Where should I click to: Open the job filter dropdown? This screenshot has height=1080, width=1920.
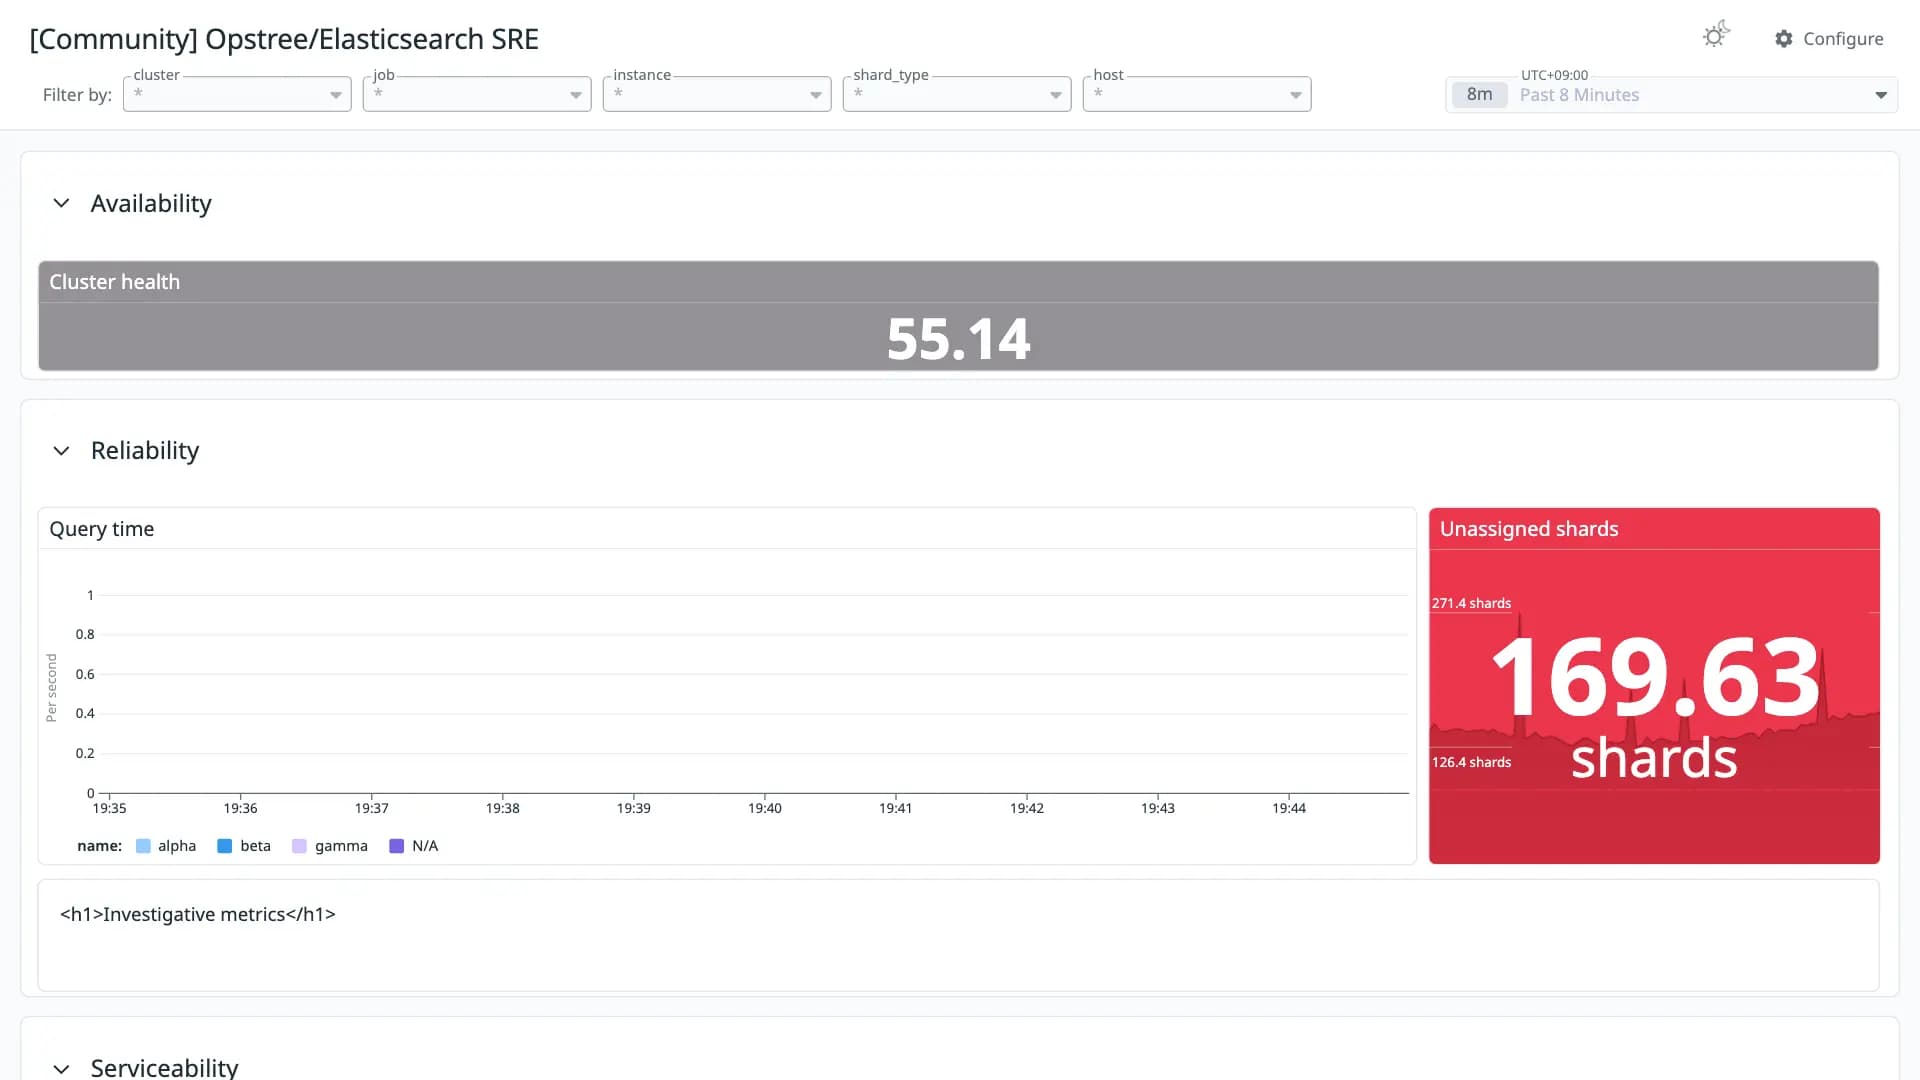tap(477, 94)
